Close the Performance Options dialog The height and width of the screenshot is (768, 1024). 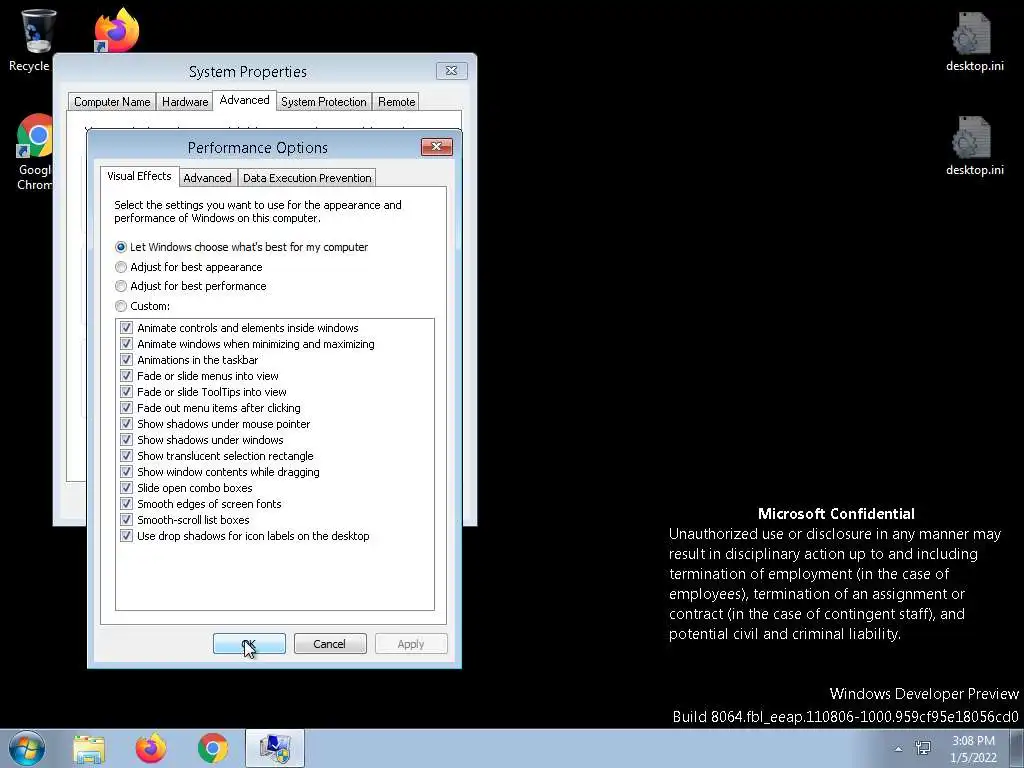[x=437, y=147]
